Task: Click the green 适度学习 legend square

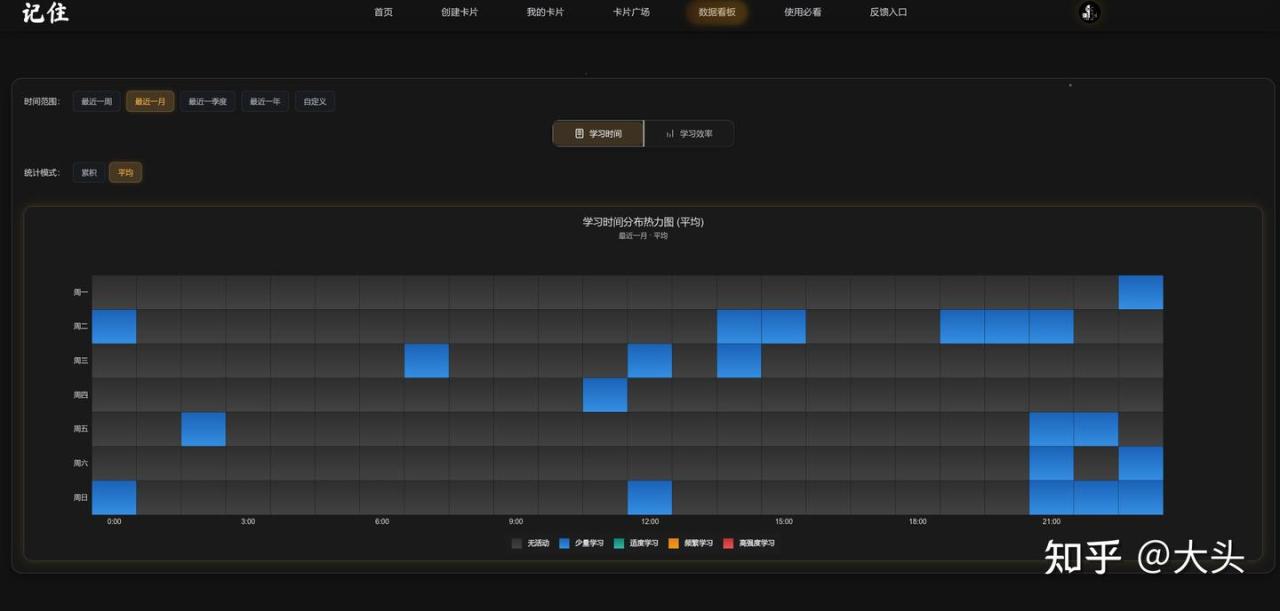Action: (x=619, y=543)
